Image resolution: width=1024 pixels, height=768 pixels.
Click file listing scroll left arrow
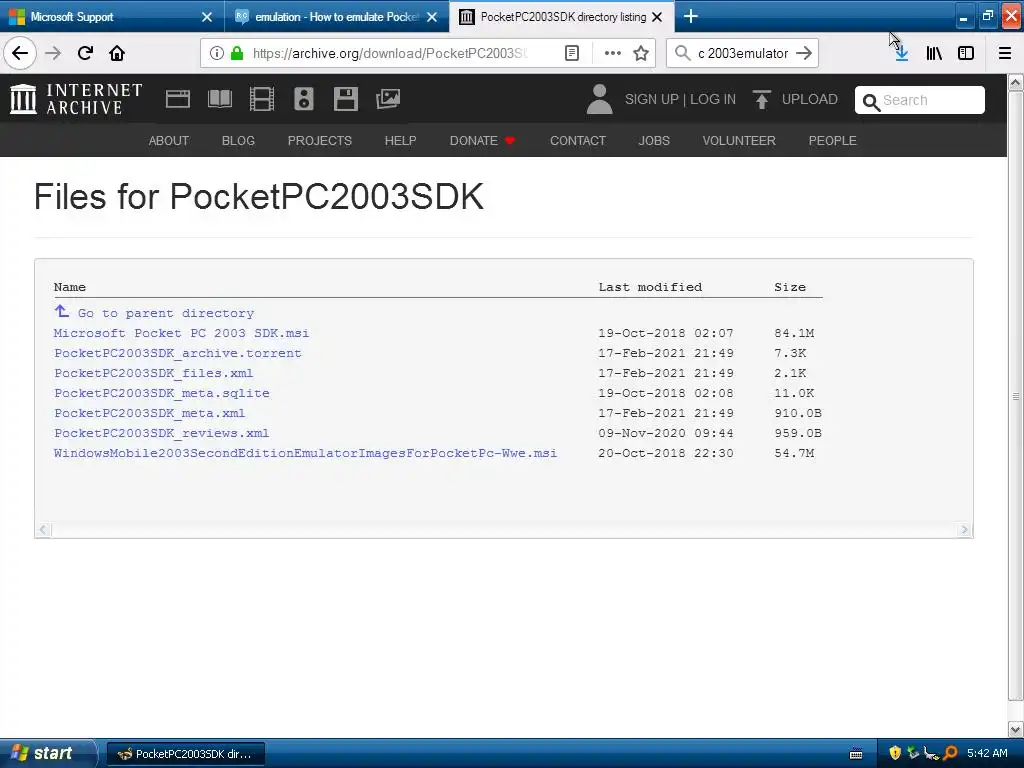(x=43, y=530)
